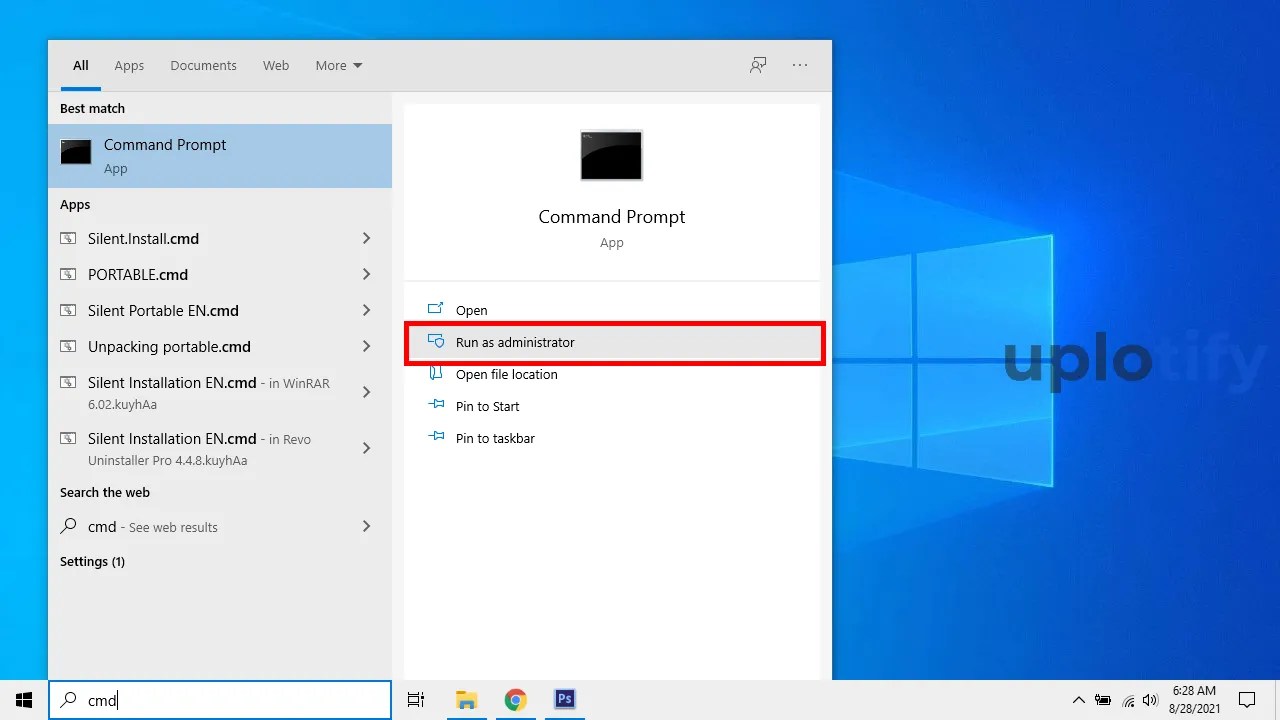Open Task View from the taskbar
The height and width of the screenshot is (720, 1280).
(x=416, y=699)
